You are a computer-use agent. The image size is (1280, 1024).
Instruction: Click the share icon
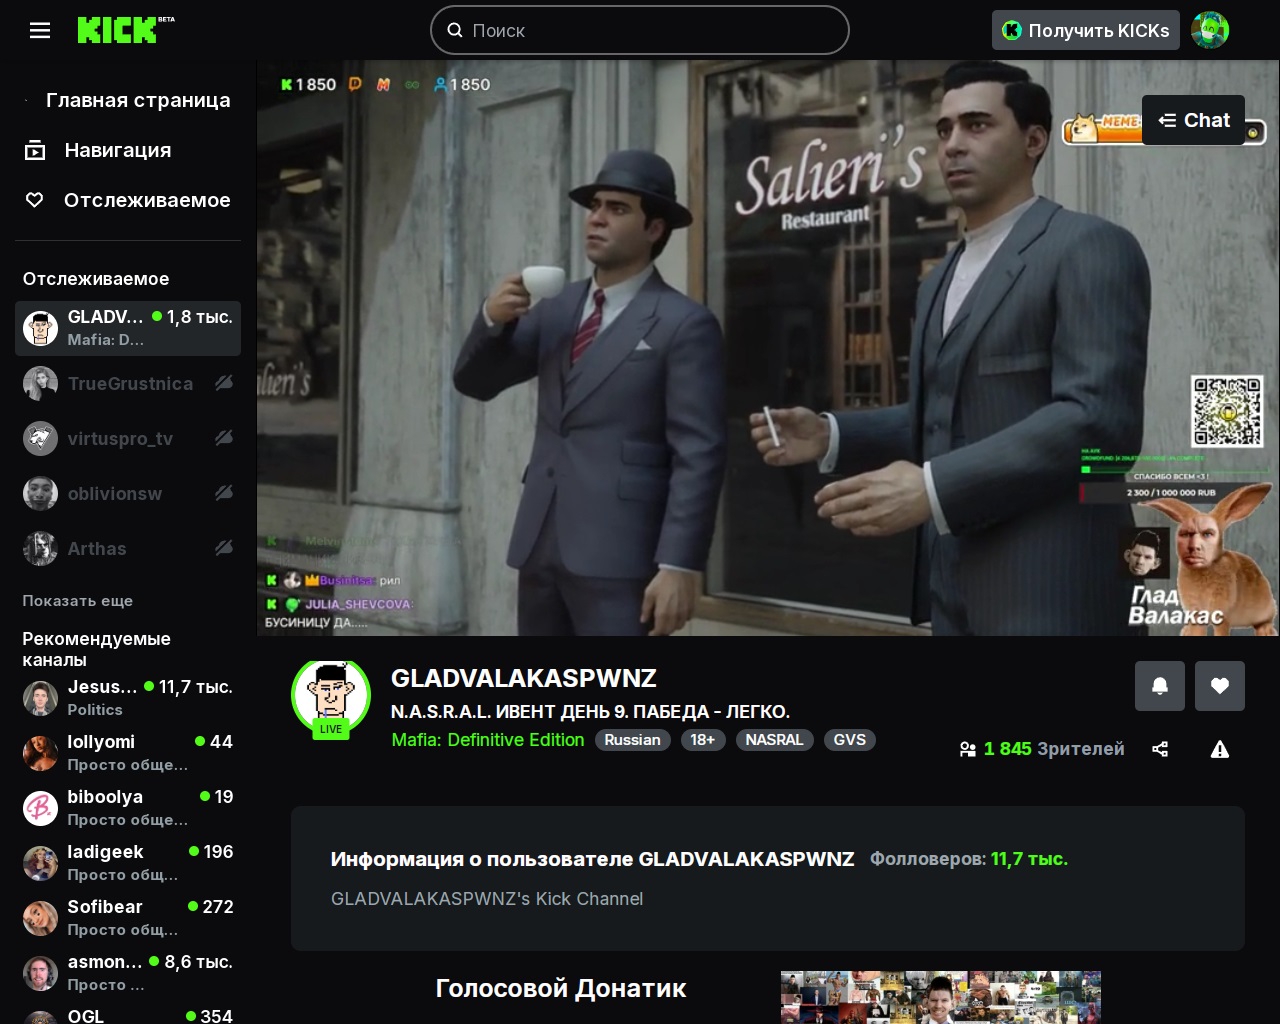(1160, 749)
